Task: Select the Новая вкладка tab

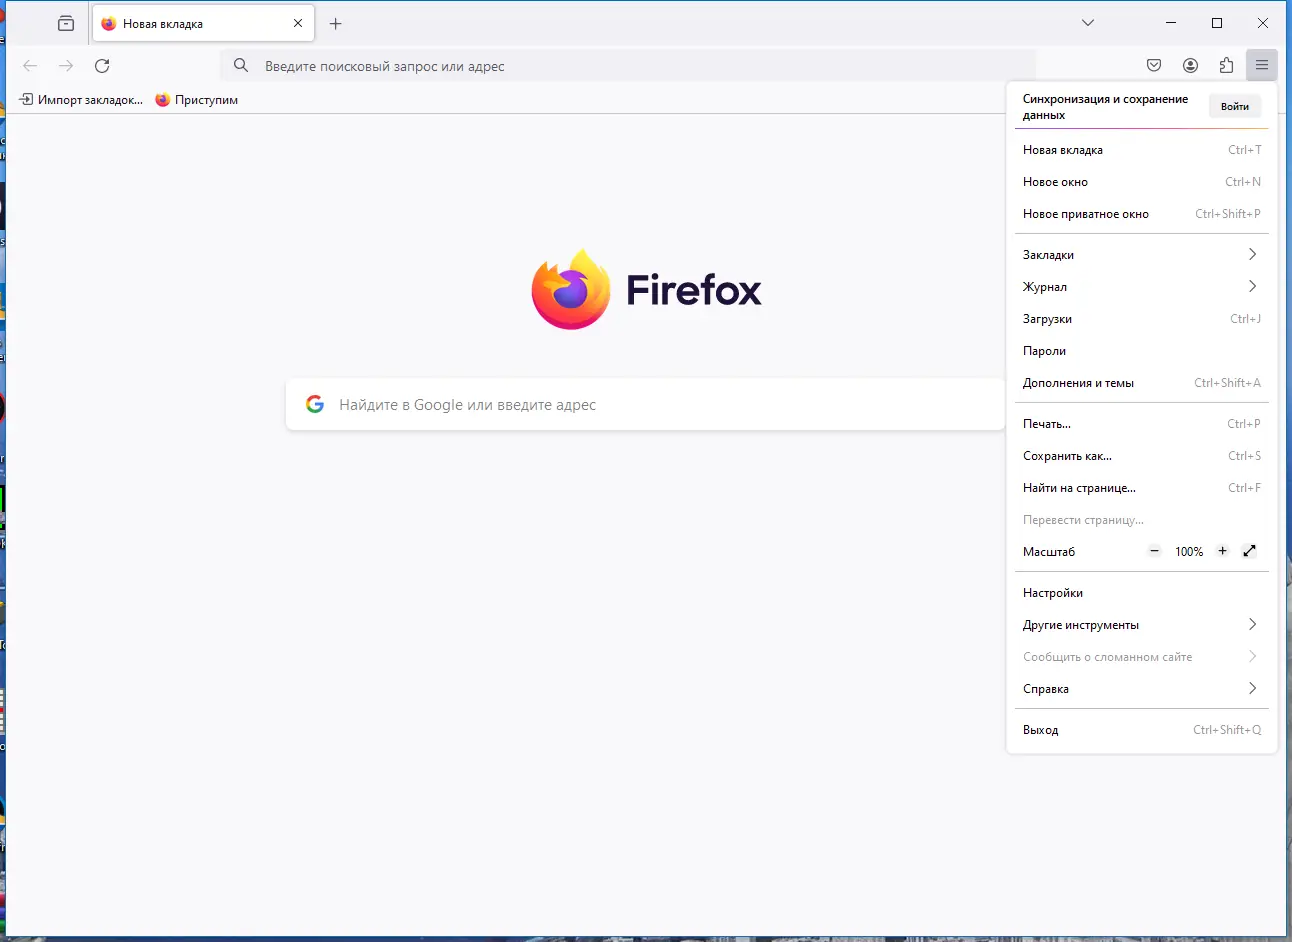Action: click(204, 23)
